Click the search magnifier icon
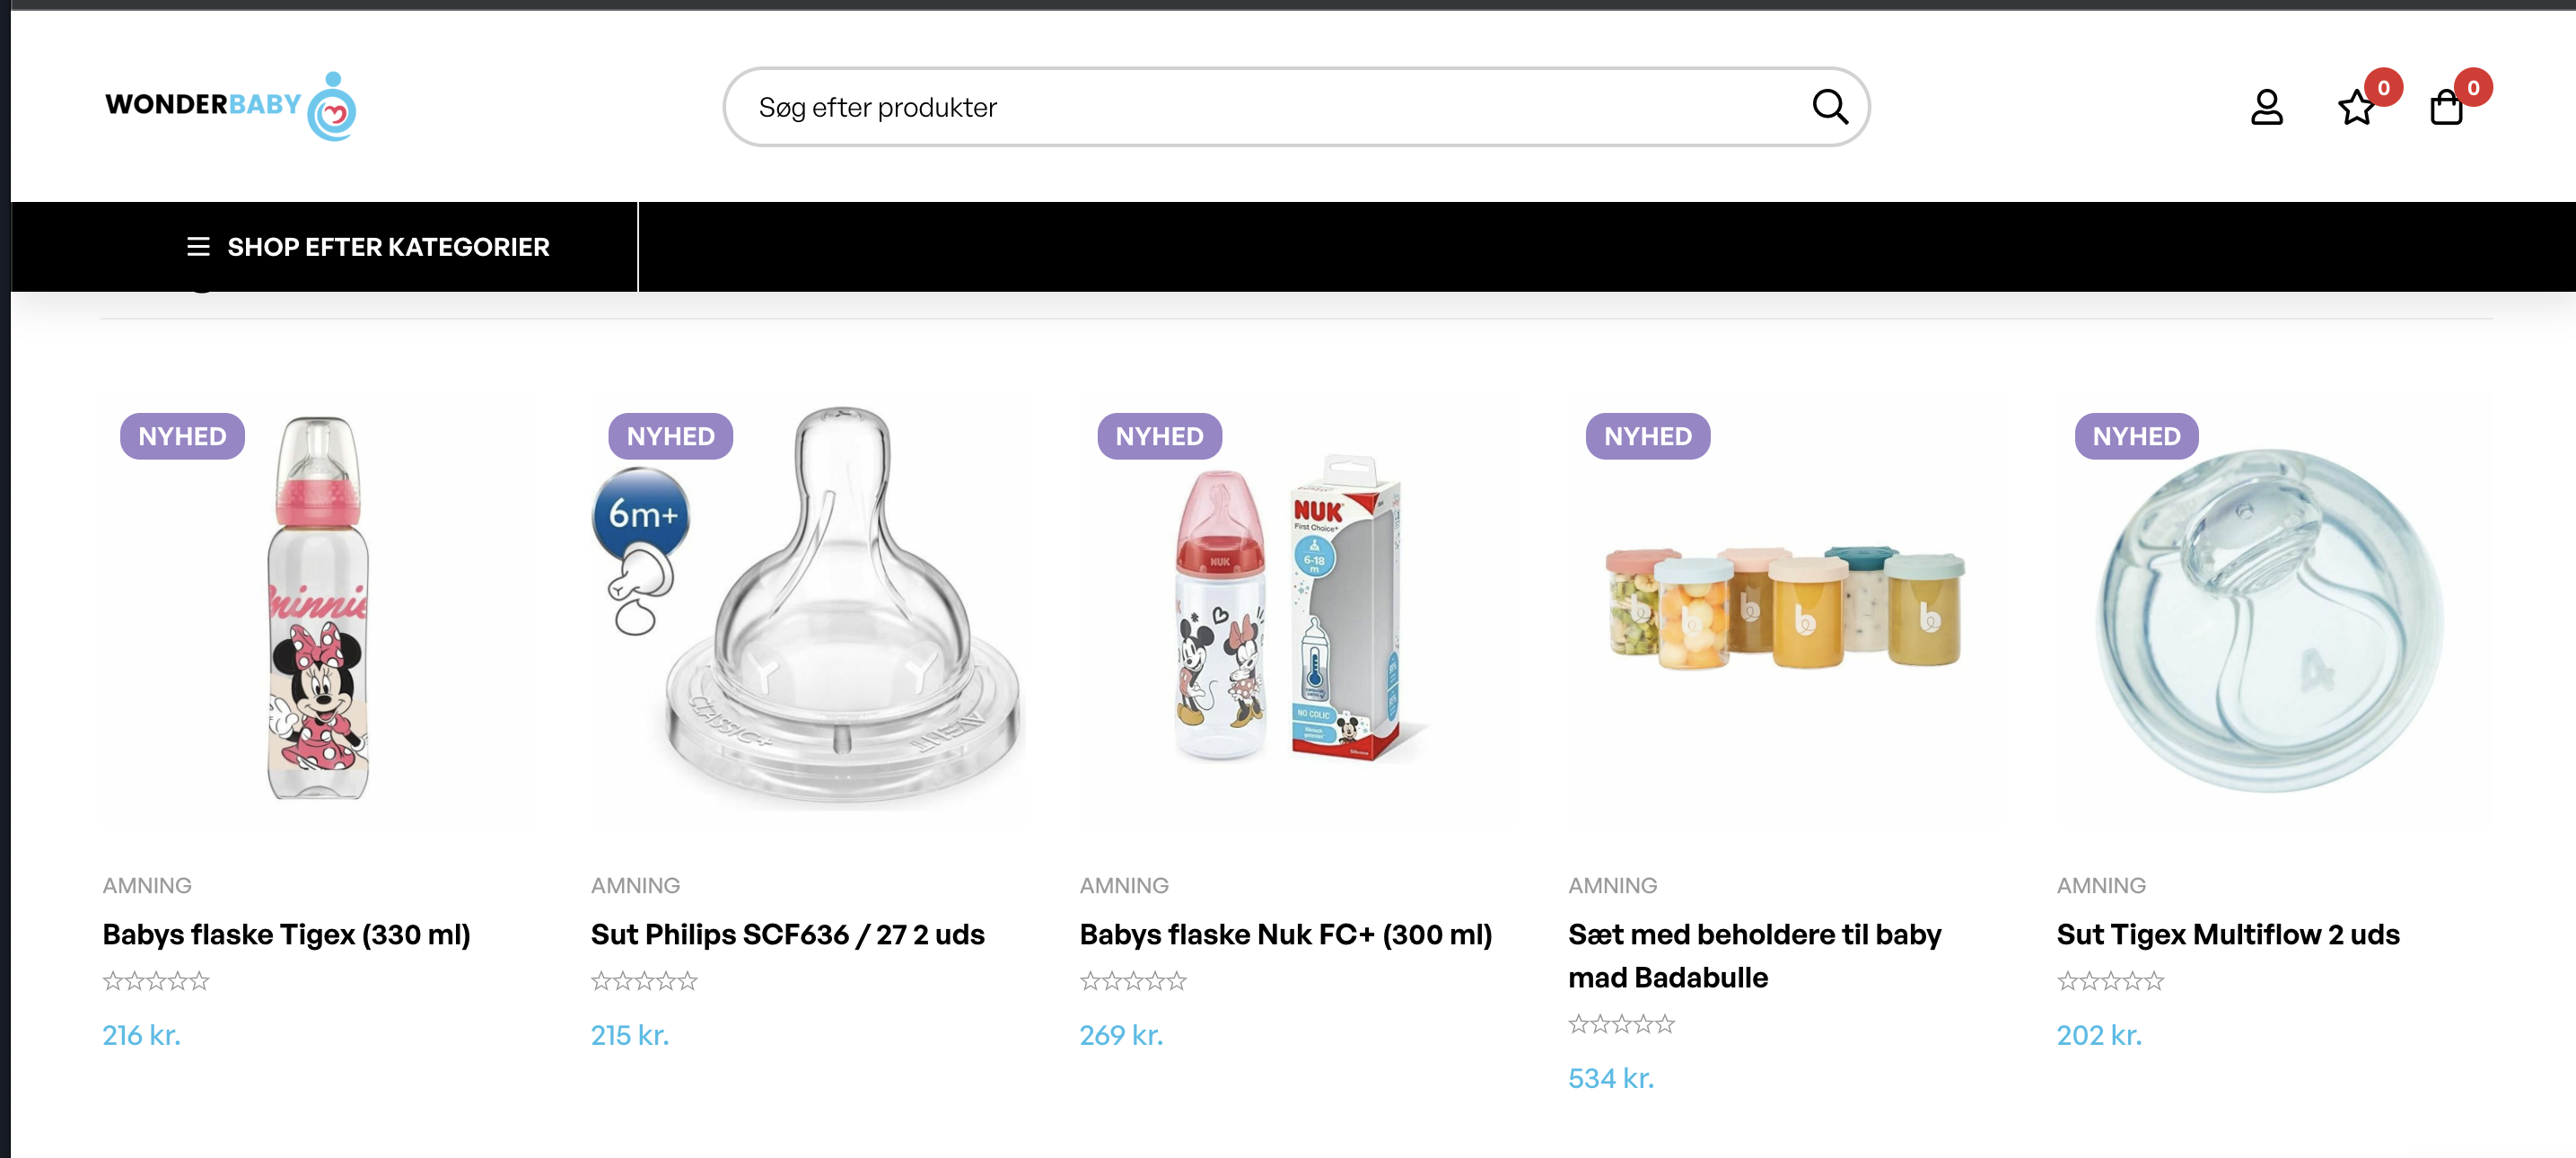Screen dimensions: 2576x1158 click(x=1829, y=106)
